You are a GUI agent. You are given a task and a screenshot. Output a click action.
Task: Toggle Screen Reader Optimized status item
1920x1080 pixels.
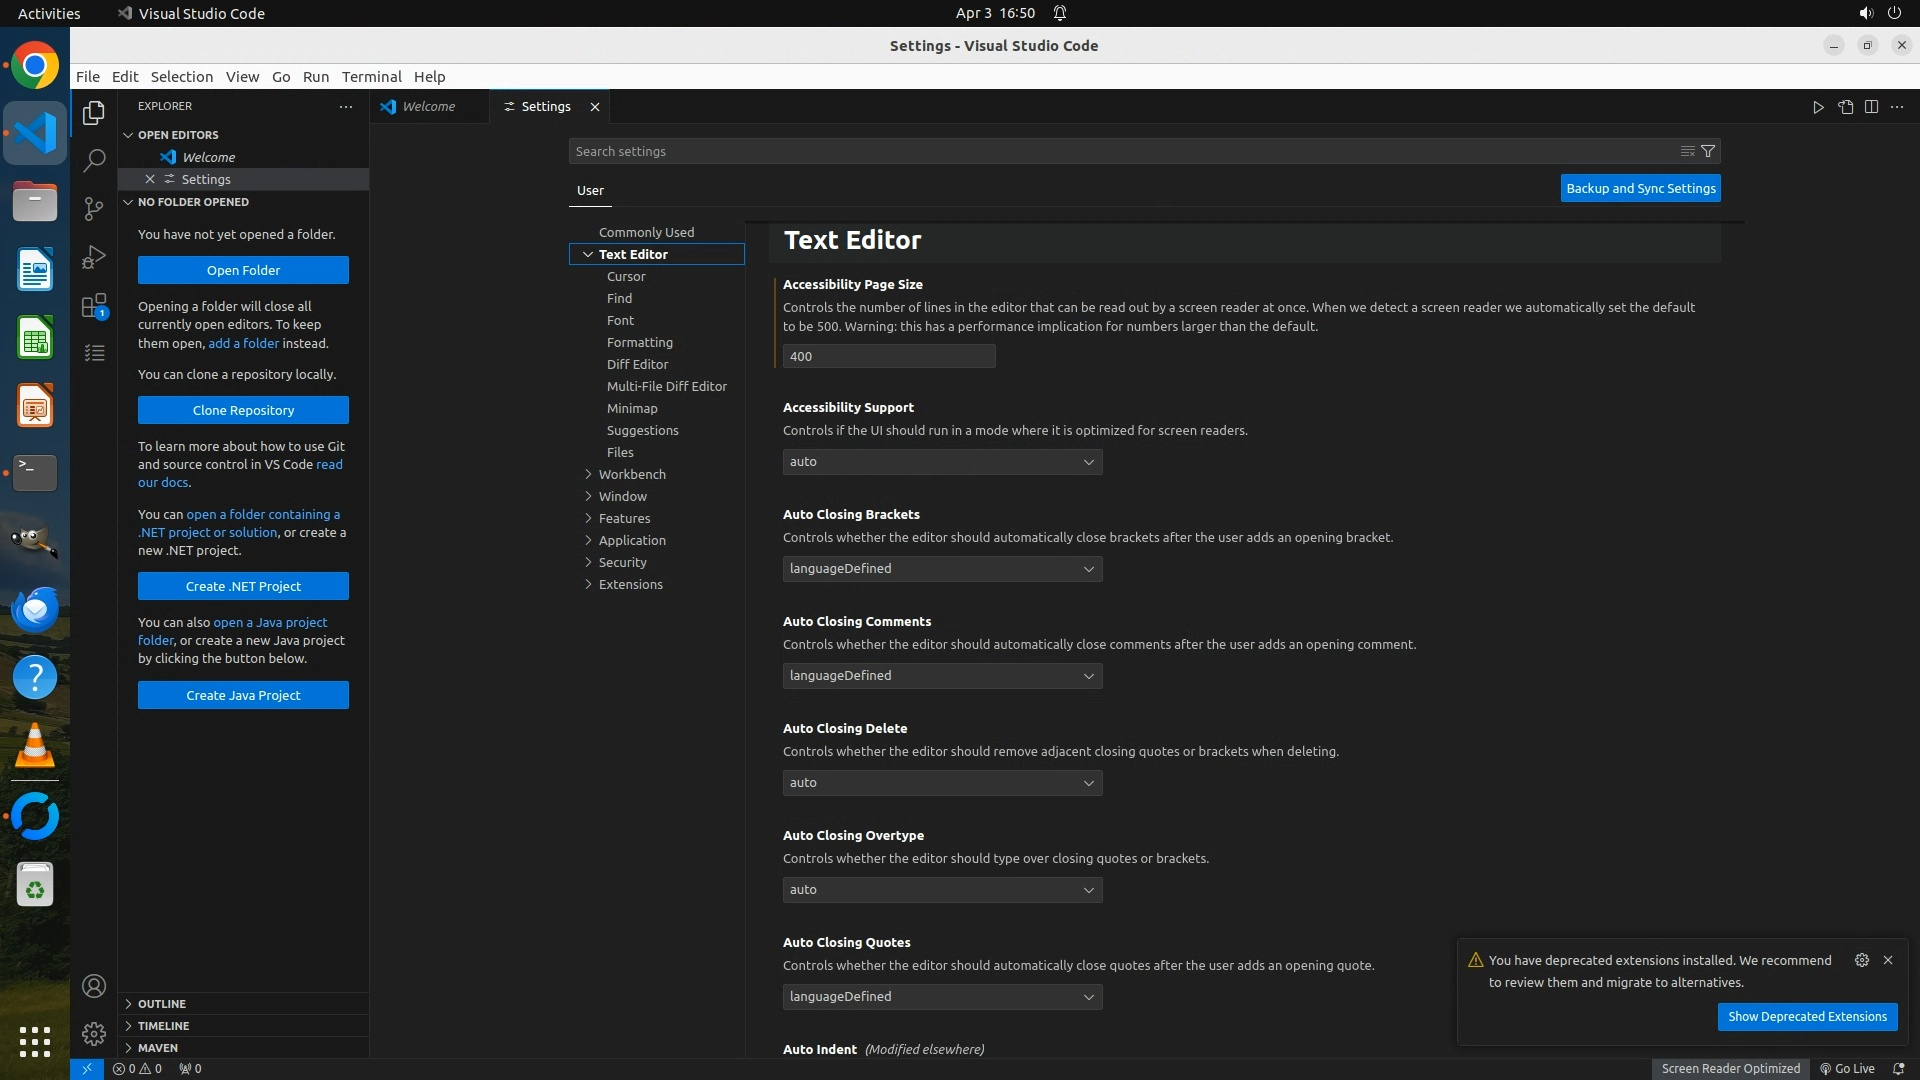click(1730, 1068)
